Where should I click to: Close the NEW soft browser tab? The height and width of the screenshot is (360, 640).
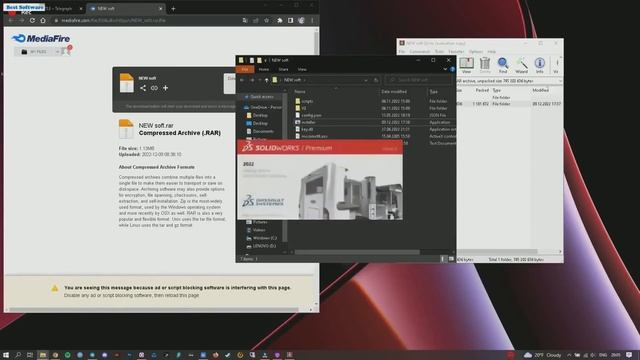(x=160, y=8)
